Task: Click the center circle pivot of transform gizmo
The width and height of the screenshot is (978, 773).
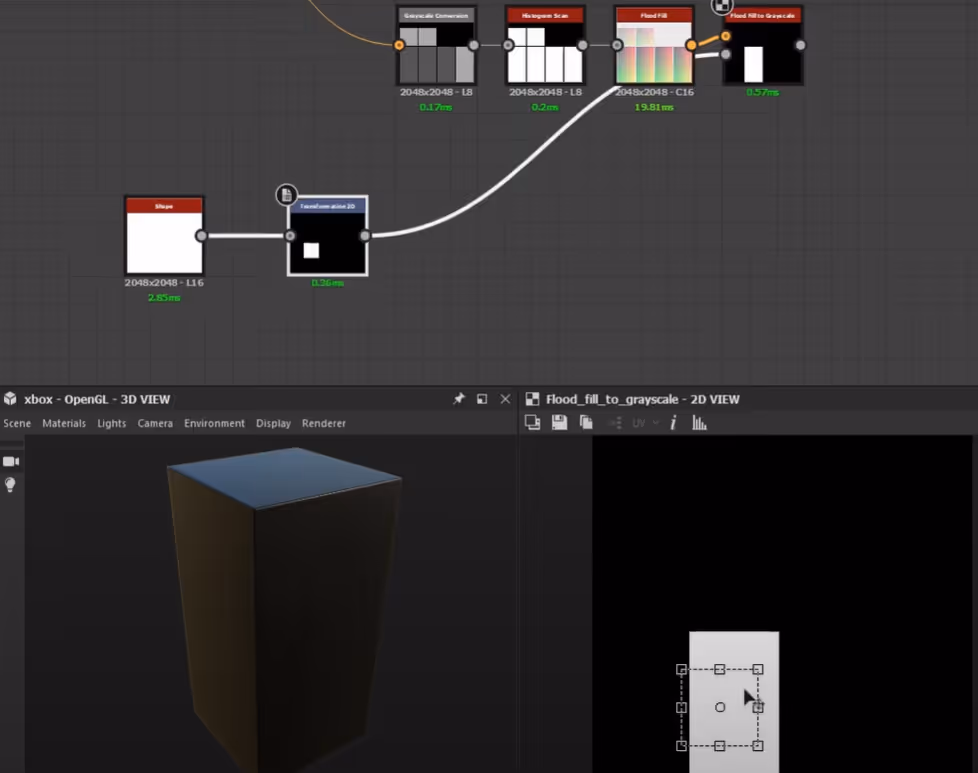Action: [720, 707]
